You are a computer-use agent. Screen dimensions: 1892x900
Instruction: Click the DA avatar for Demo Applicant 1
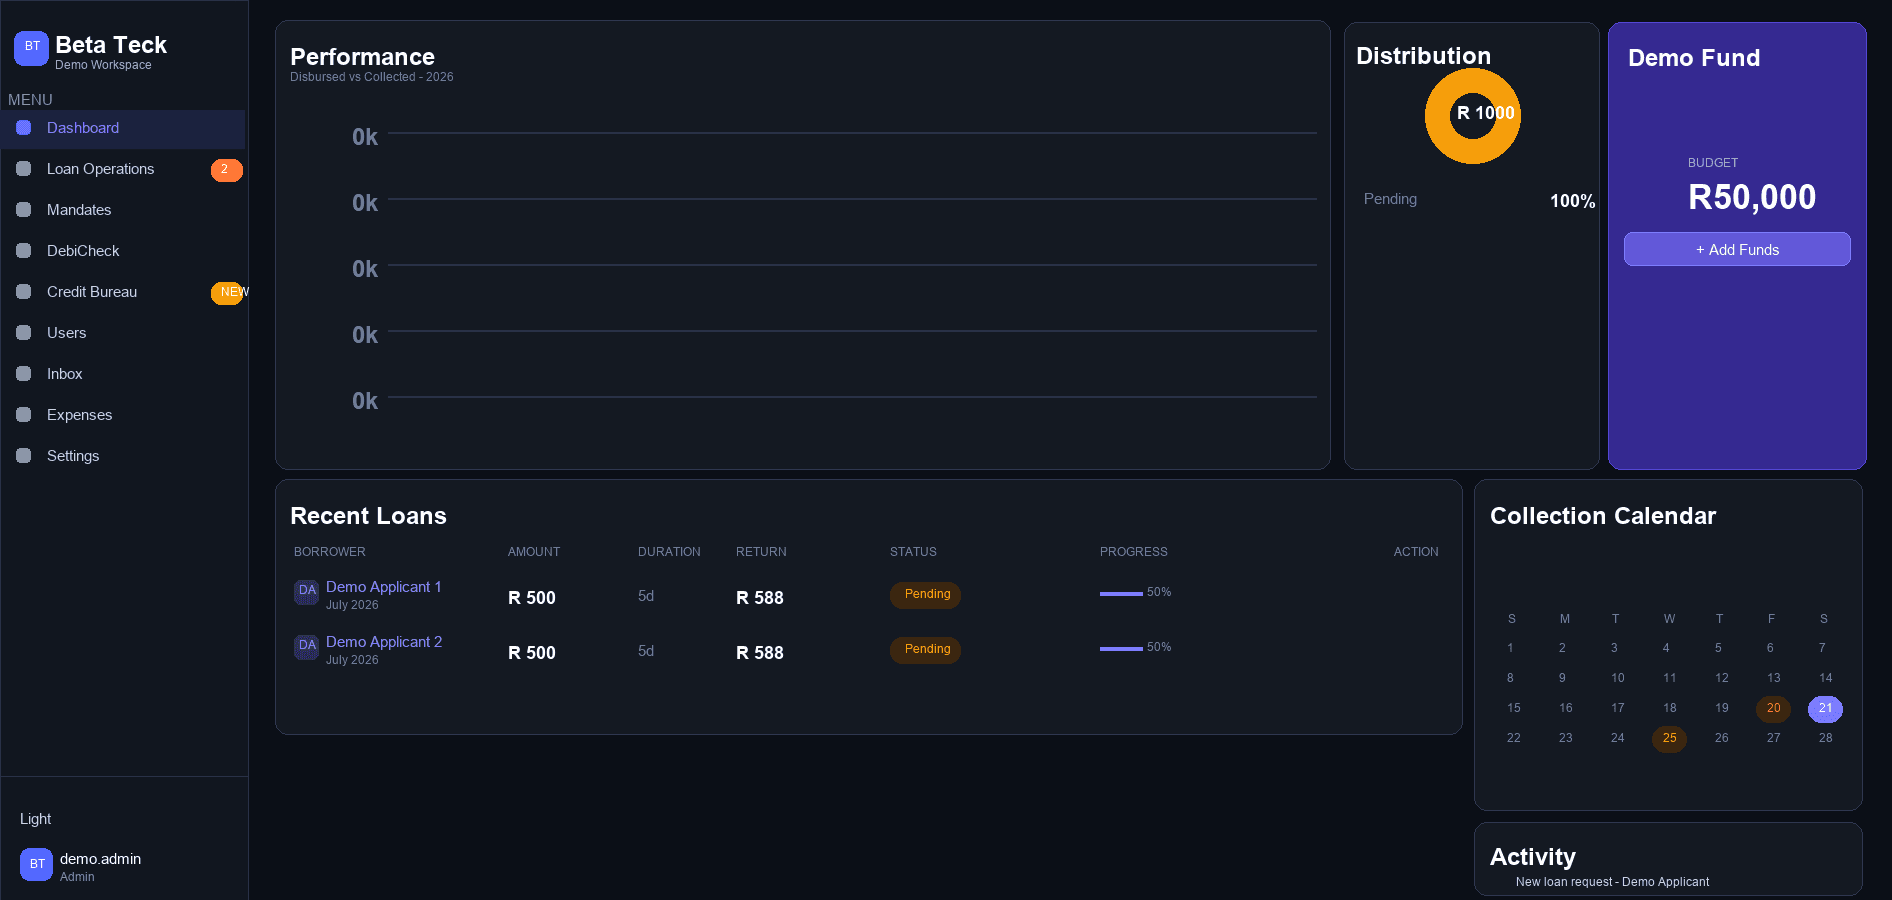pyautogui.click(x=307, y=591)
